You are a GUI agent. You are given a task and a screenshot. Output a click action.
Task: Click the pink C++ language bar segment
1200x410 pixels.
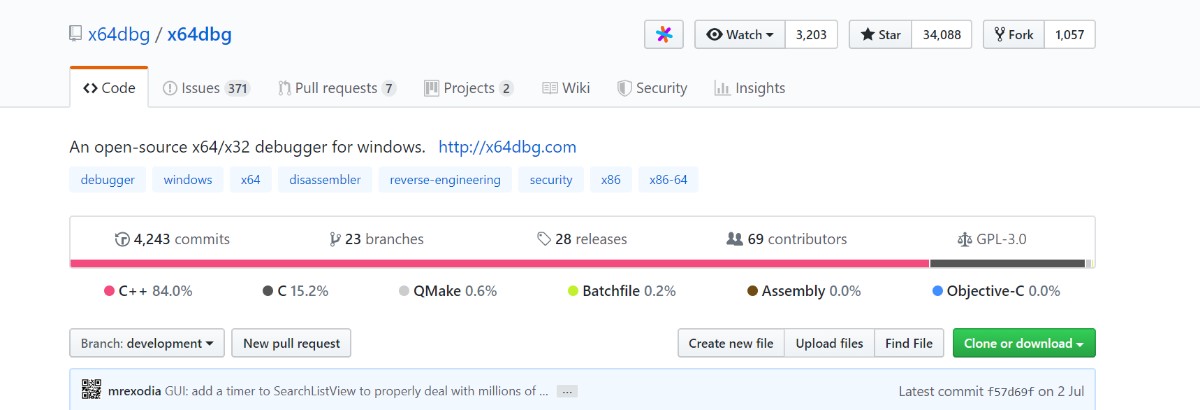pyautogui.click(x=500, y=264)
